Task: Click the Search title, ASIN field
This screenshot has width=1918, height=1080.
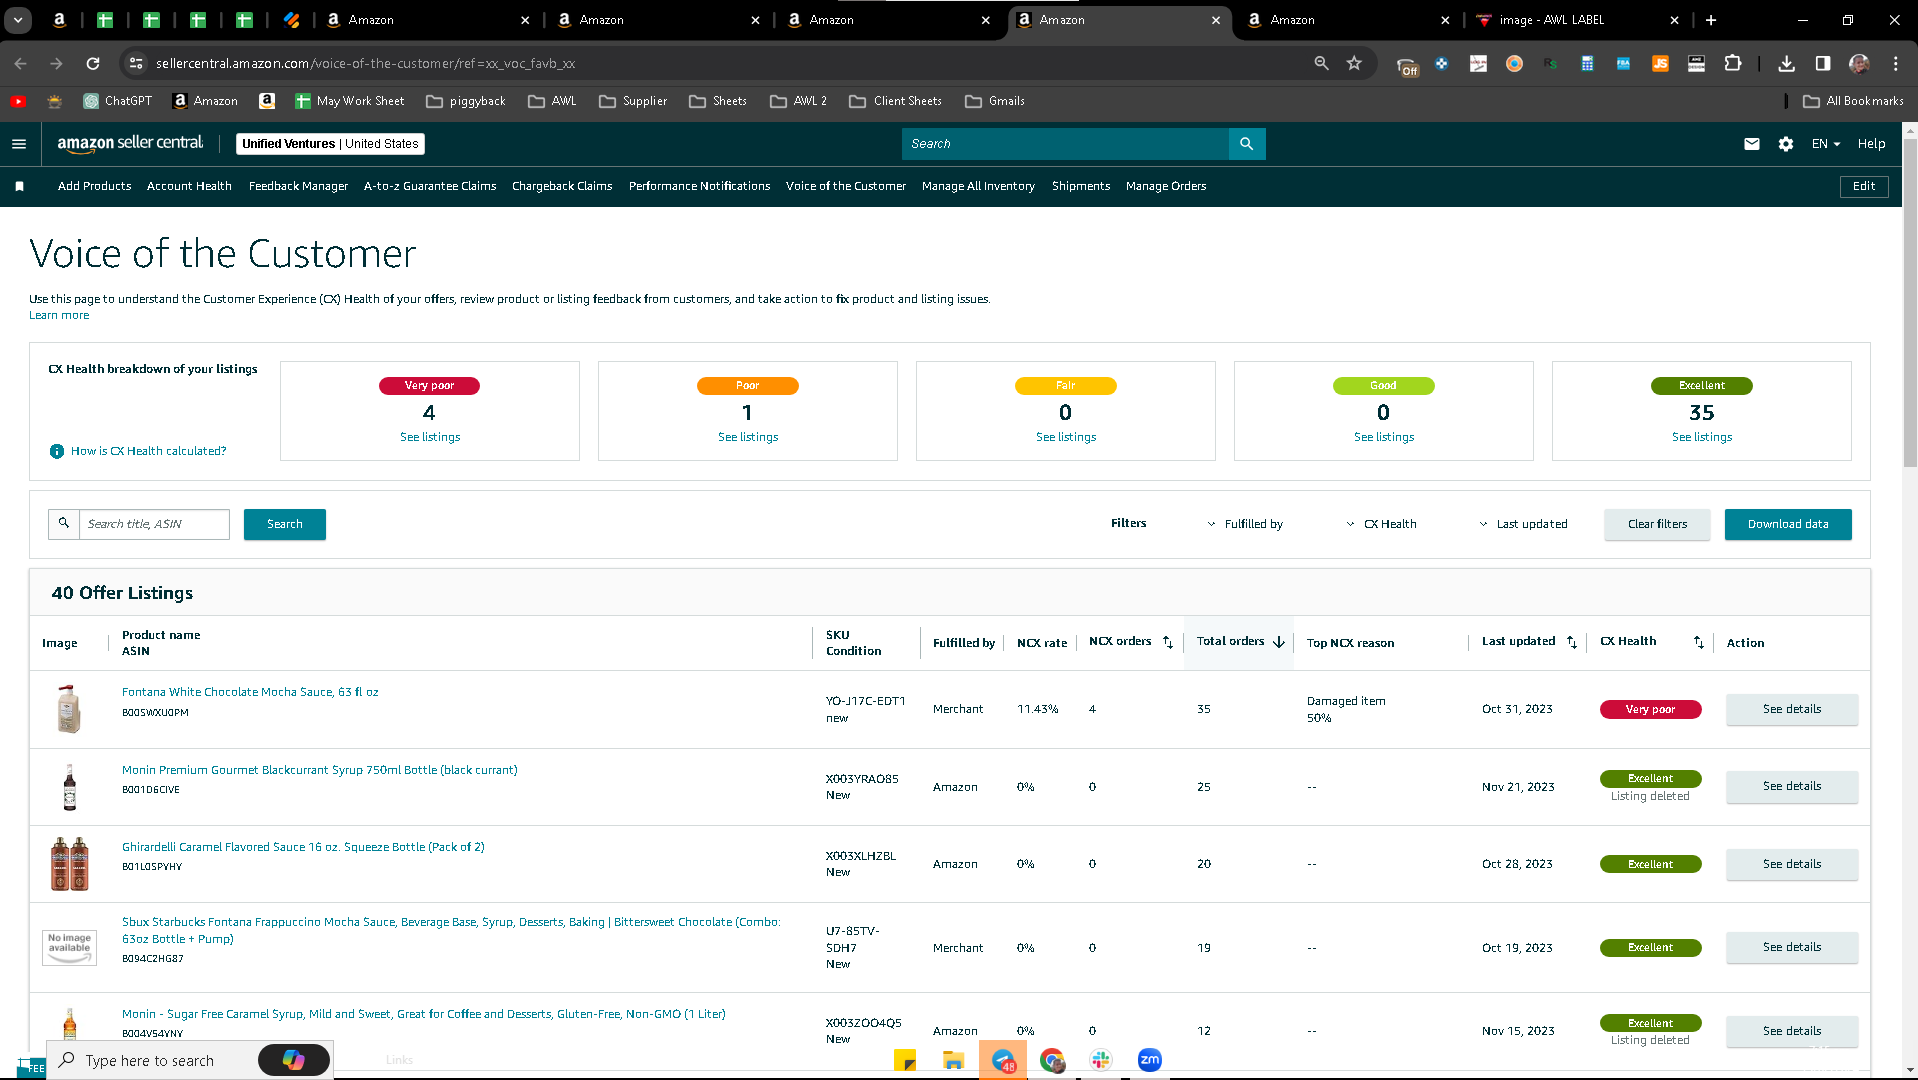Action: (154, 524)
